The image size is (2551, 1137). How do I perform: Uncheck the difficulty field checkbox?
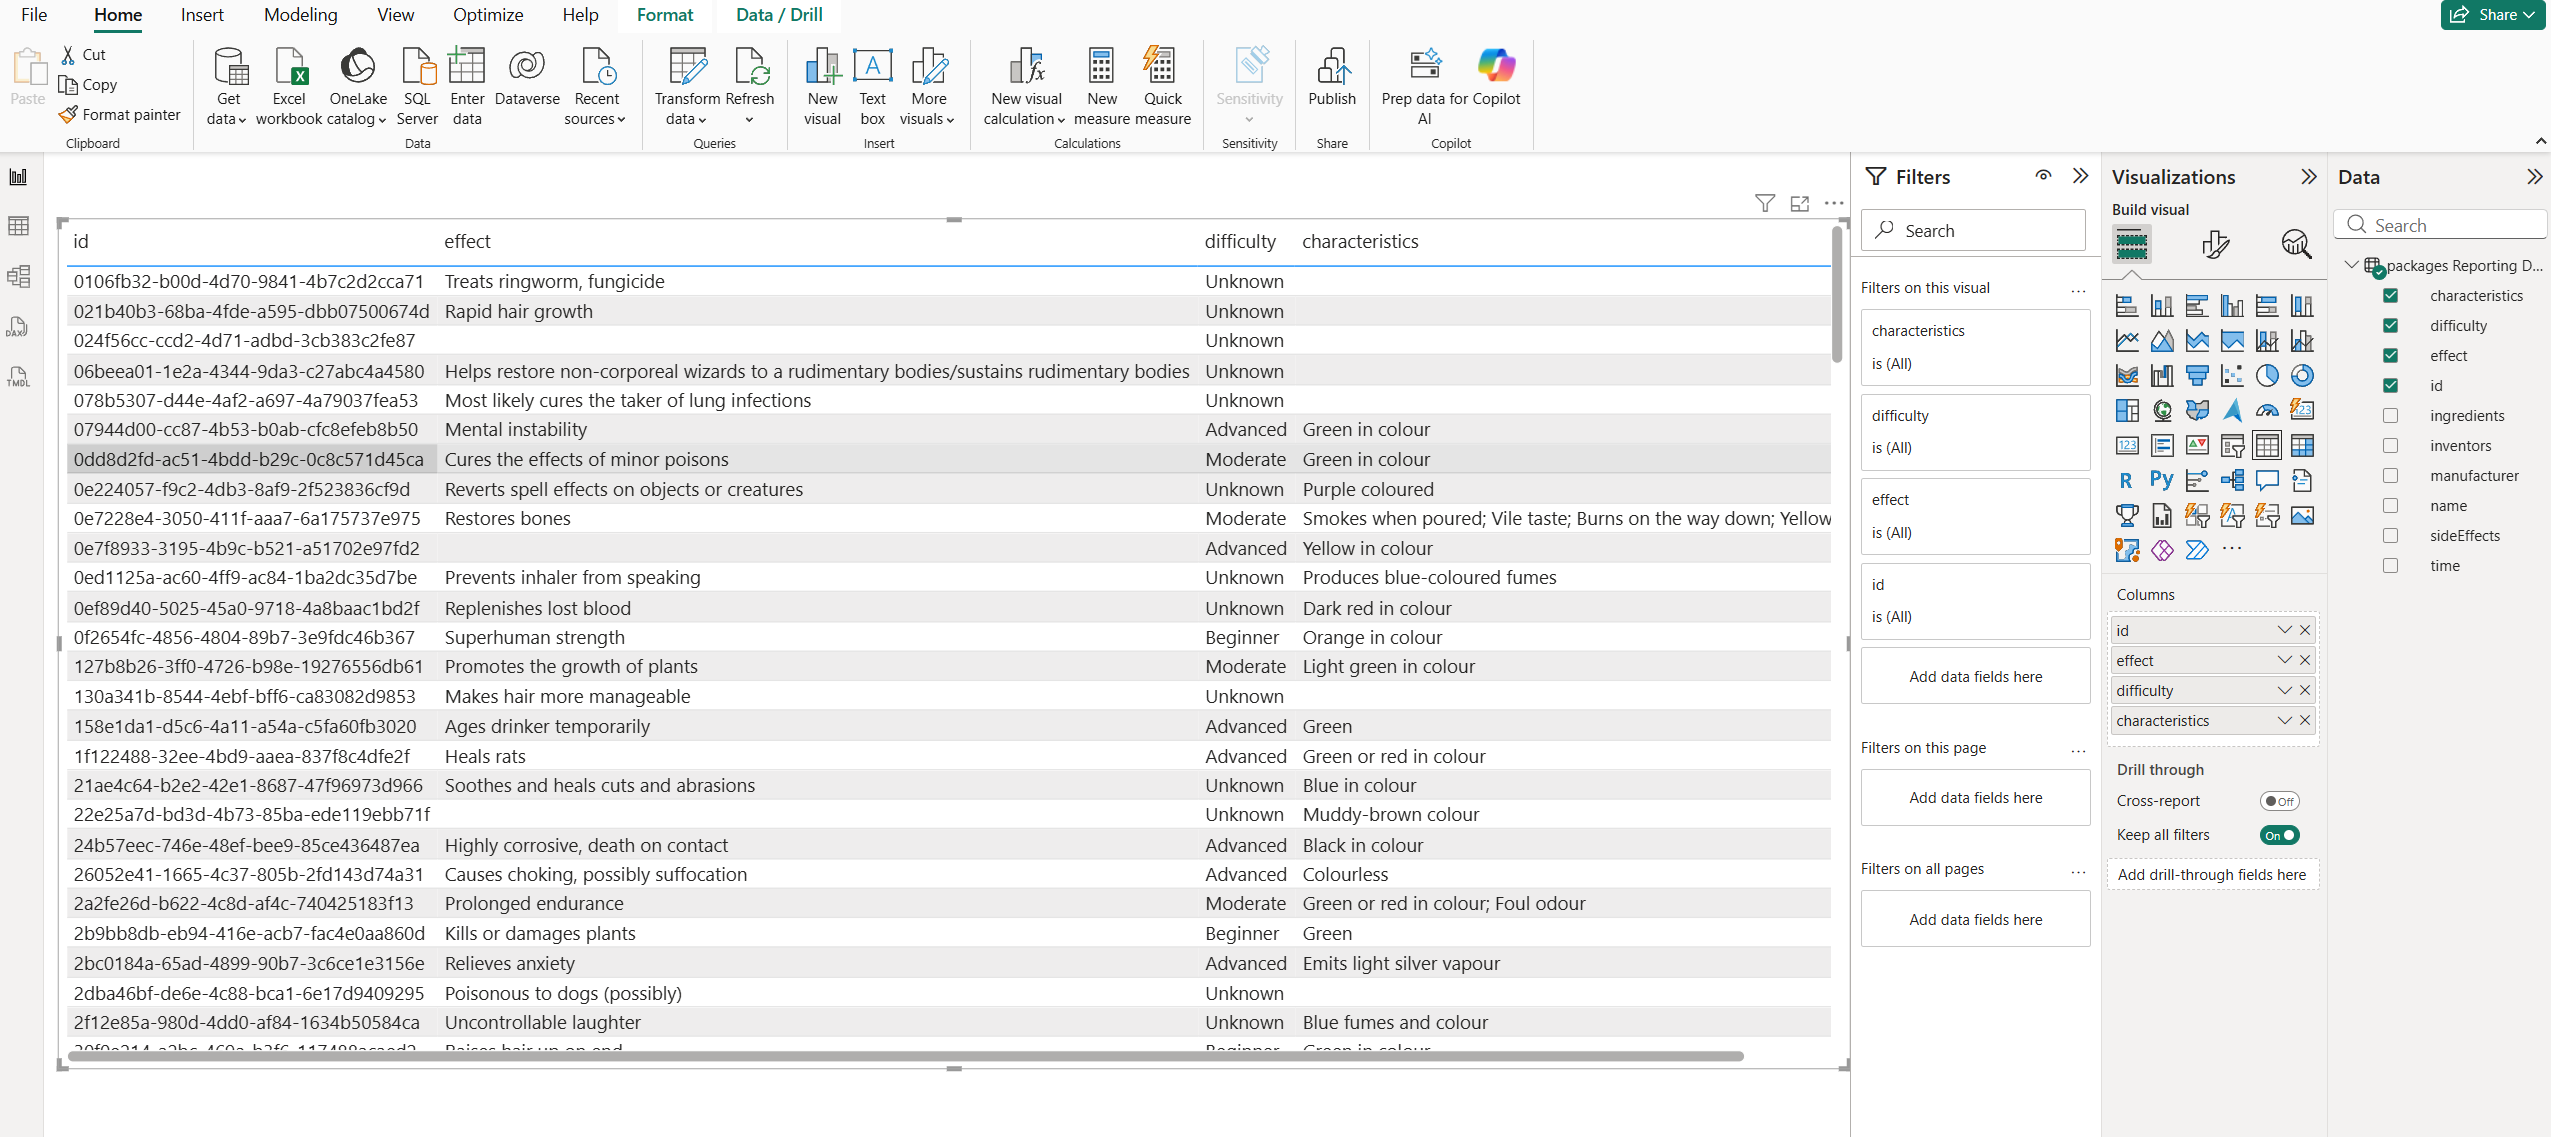(x=2390, y=326)
